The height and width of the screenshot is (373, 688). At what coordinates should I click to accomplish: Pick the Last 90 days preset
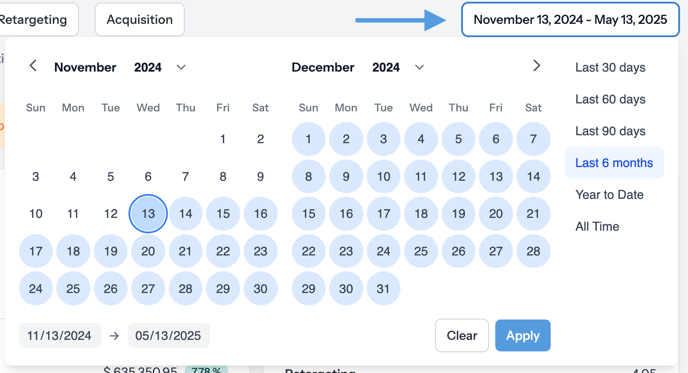pyautogui.click(x=610, y=131)
